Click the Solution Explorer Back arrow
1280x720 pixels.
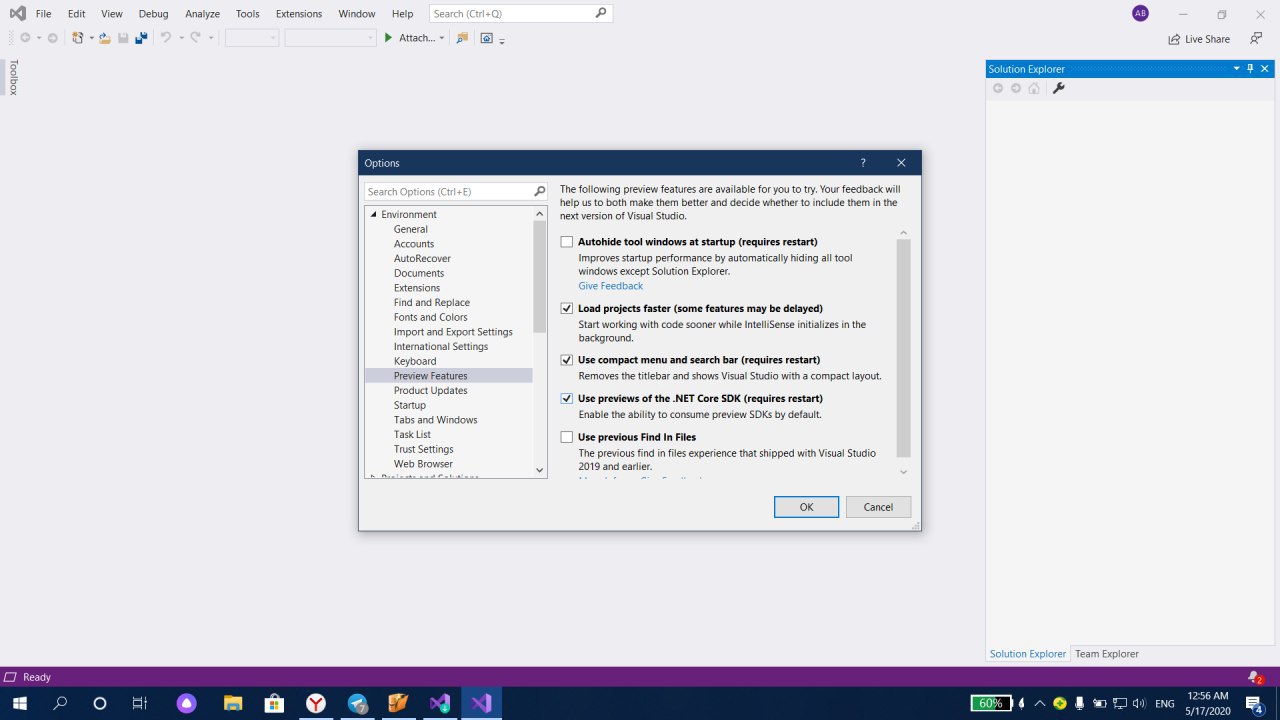coord(998,88)
